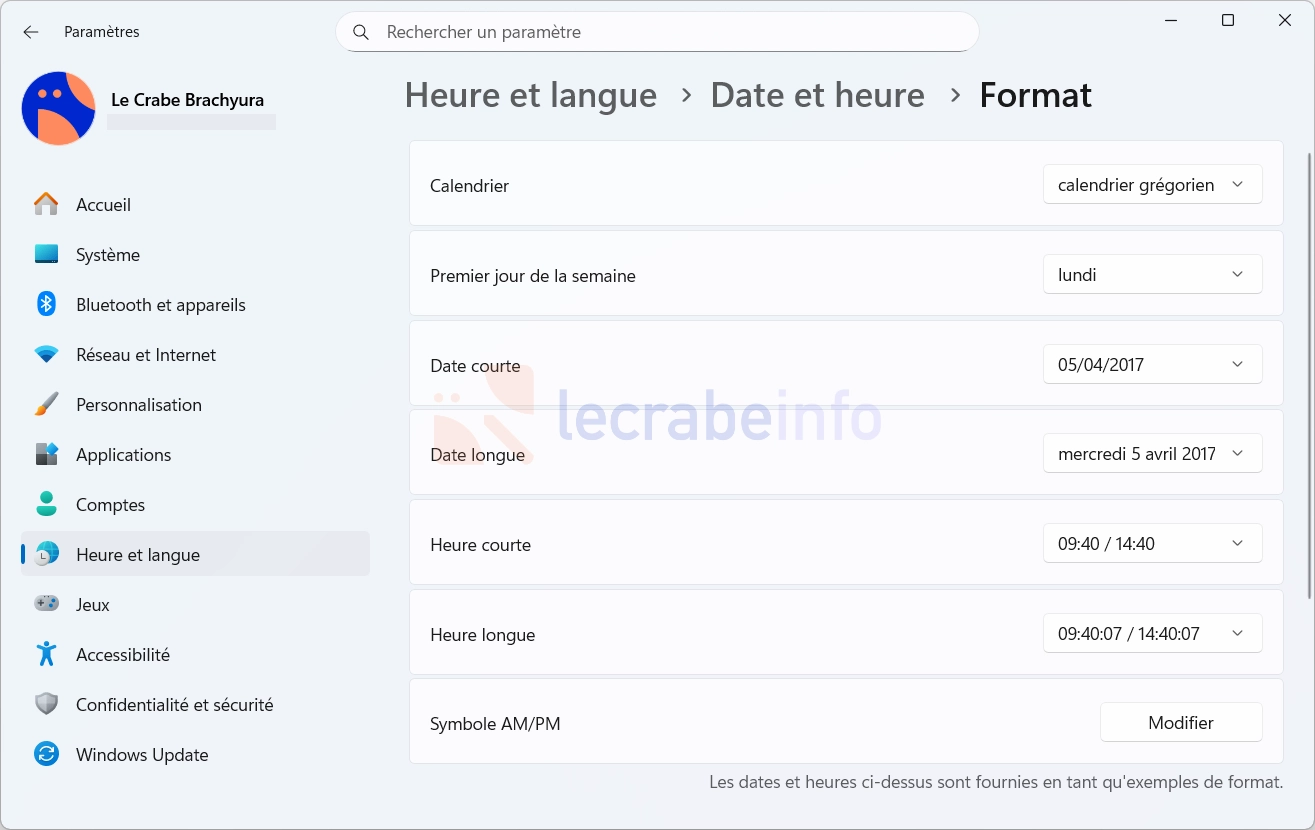Click the Heure et langue globe icon

(46, 554)
